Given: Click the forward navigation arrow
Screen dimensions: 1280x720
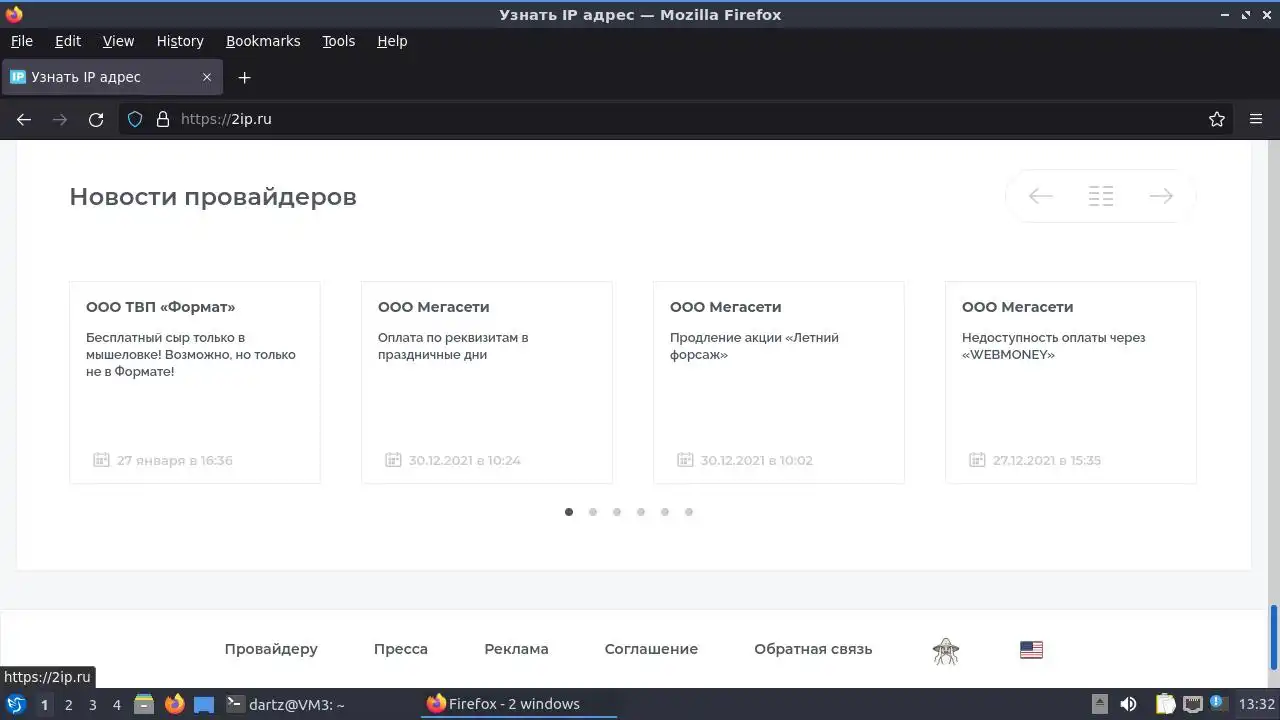Looking at the screenshot, I should tap(60, 119).
